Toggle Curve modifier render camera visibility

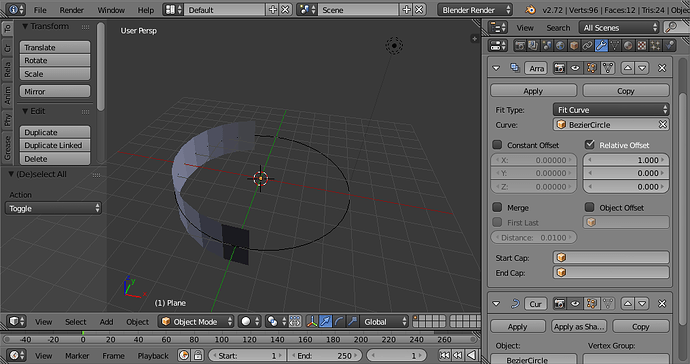click(x=559, y=303)
